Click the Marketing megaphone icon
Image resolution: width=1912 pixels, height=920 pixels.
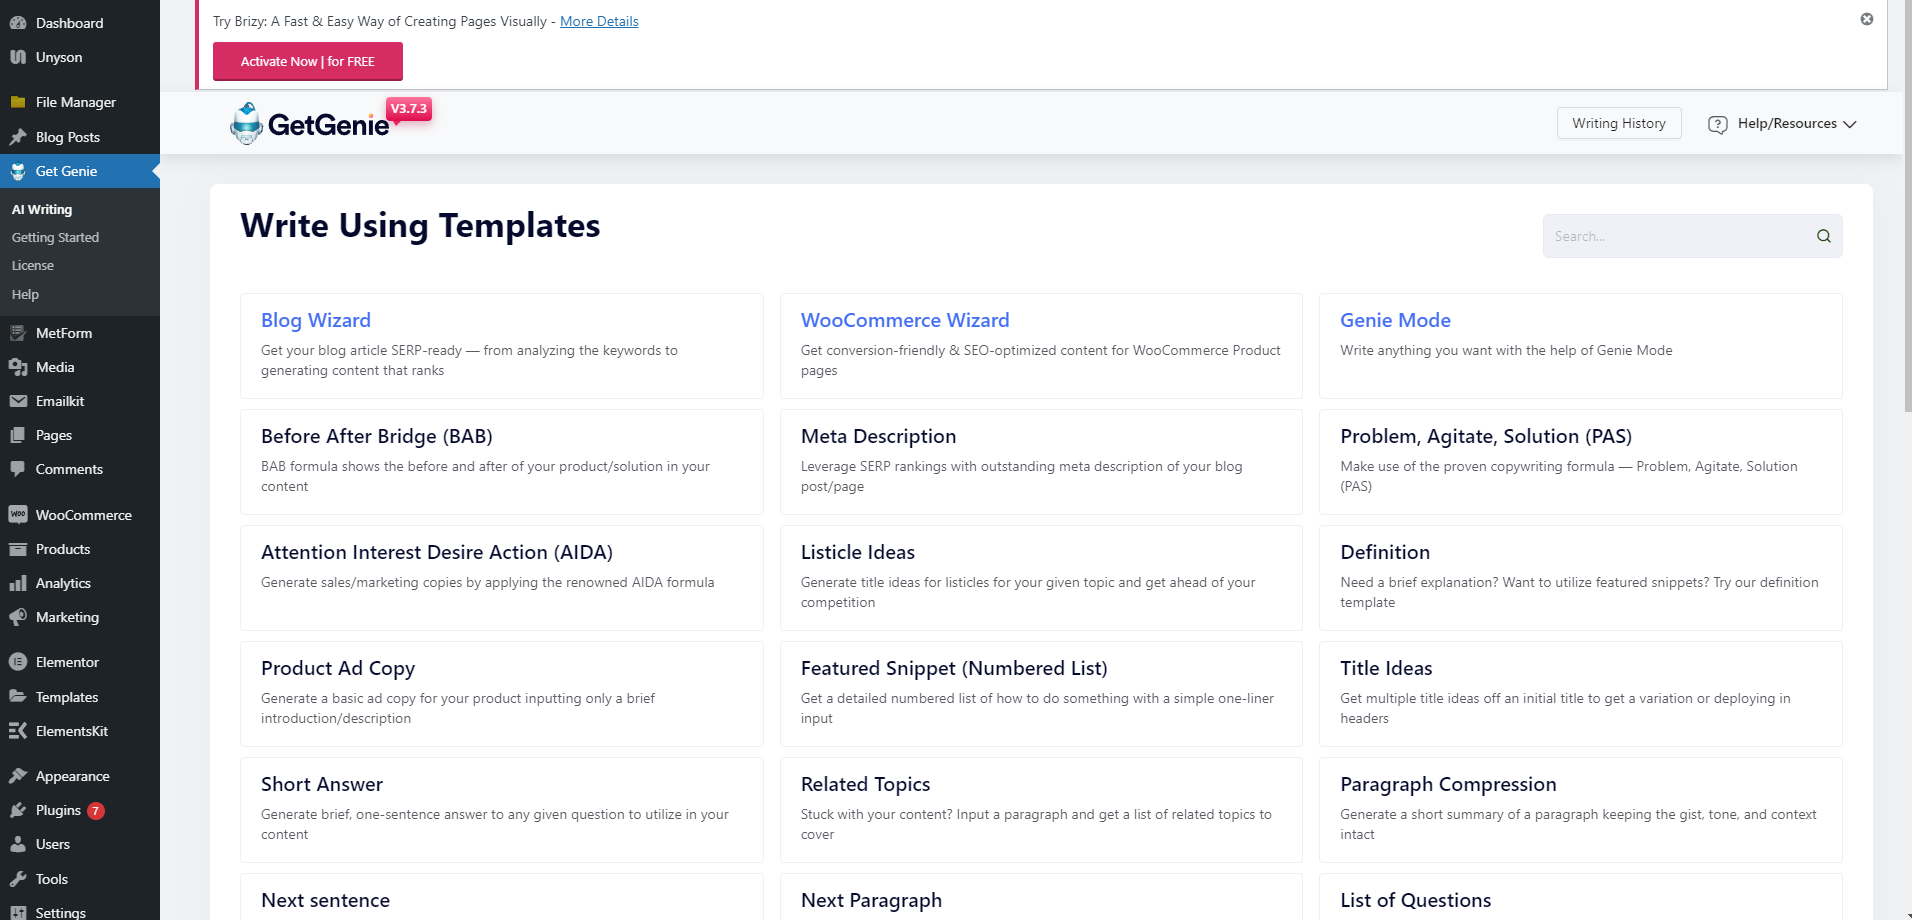tap(18, 617)
